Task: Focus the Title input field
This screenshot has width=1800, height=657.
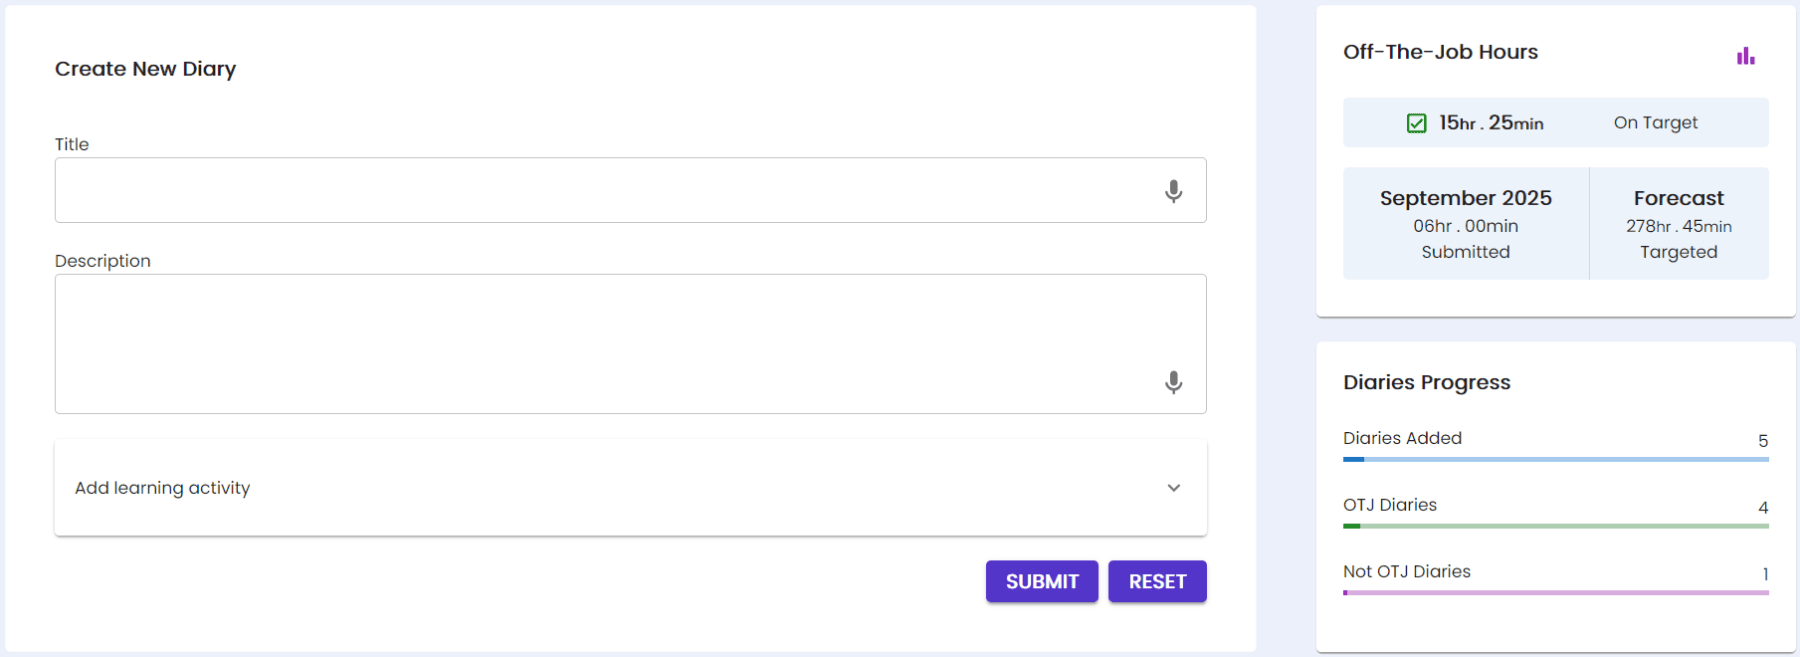Action: (600, 190)
